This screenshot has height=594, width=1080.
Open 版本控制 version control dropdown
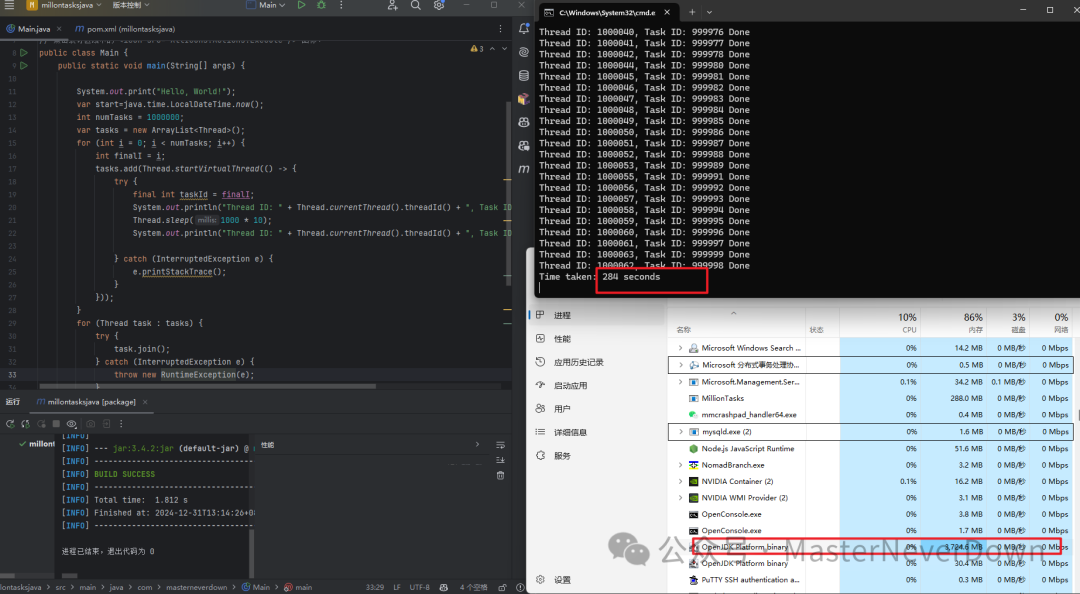(x=131, y=5)
